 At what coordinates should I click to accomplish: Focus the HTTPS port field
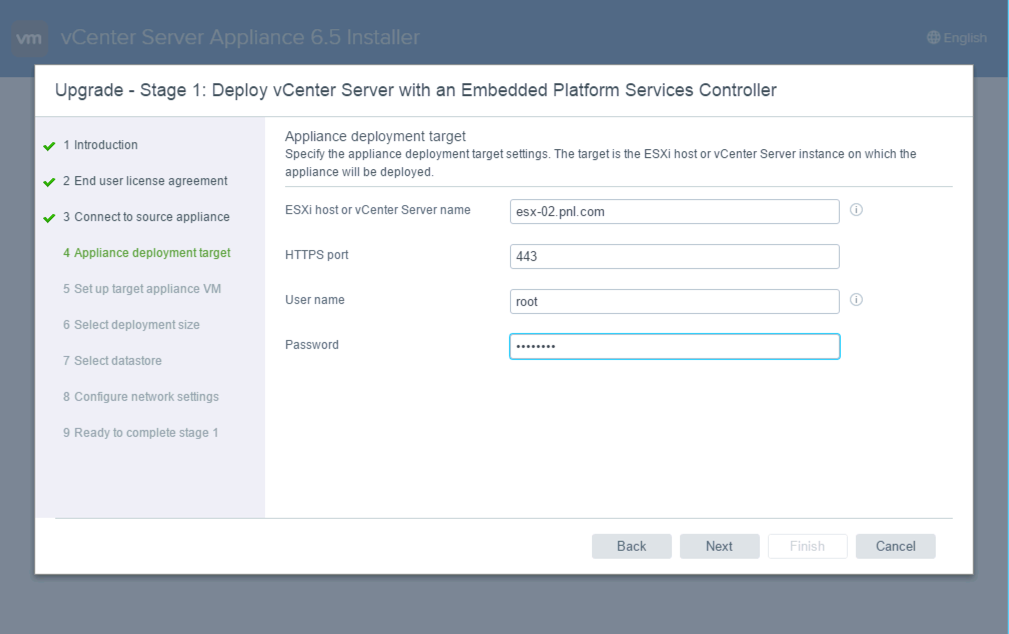tap(674, 257)
